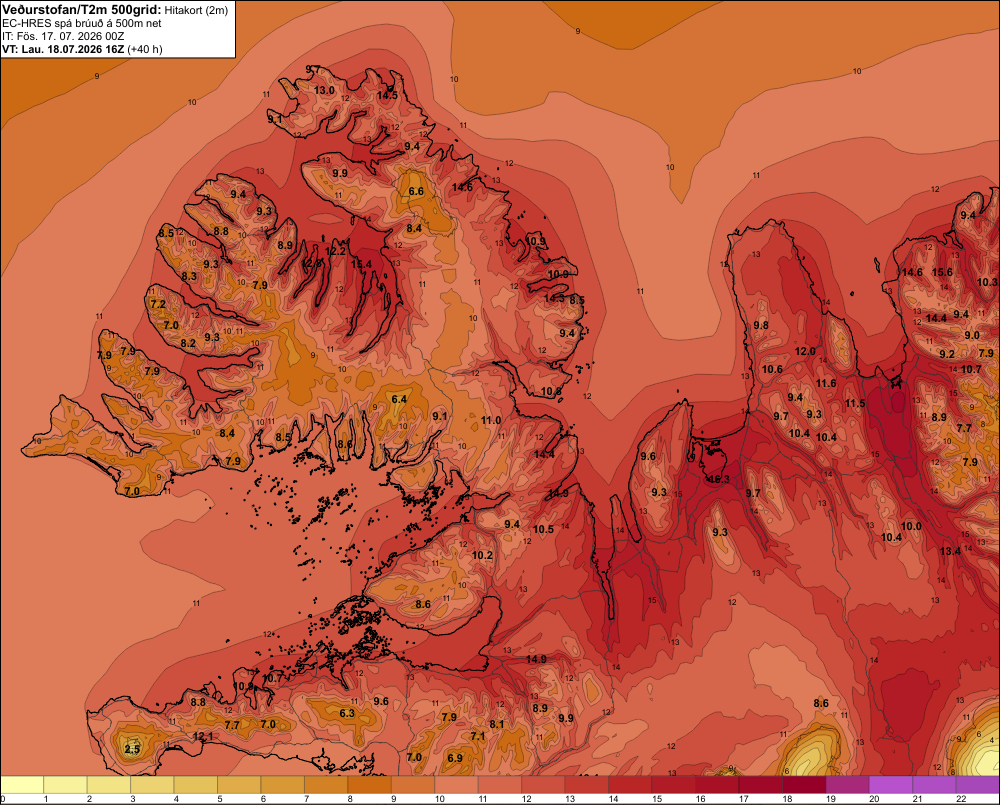Click the '15.6' temperature label
The width and height of the screenshot is (1000, 805).
tap(943, 272)
